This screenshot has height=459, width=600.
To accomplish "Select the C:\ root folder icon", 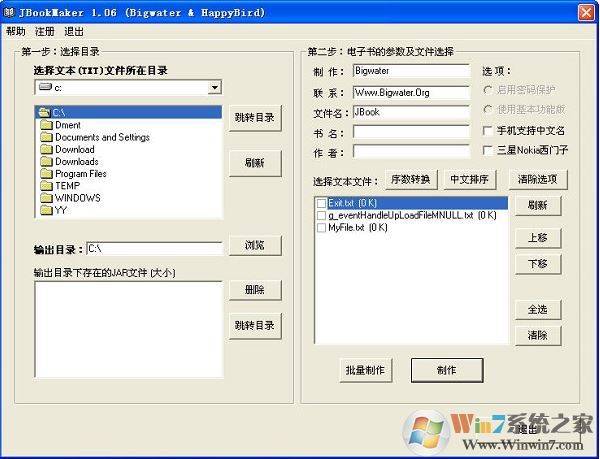I will [45, 112].
